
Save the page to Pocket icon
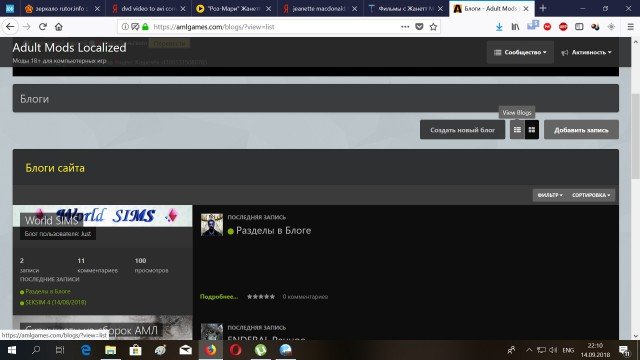point(419,27)
